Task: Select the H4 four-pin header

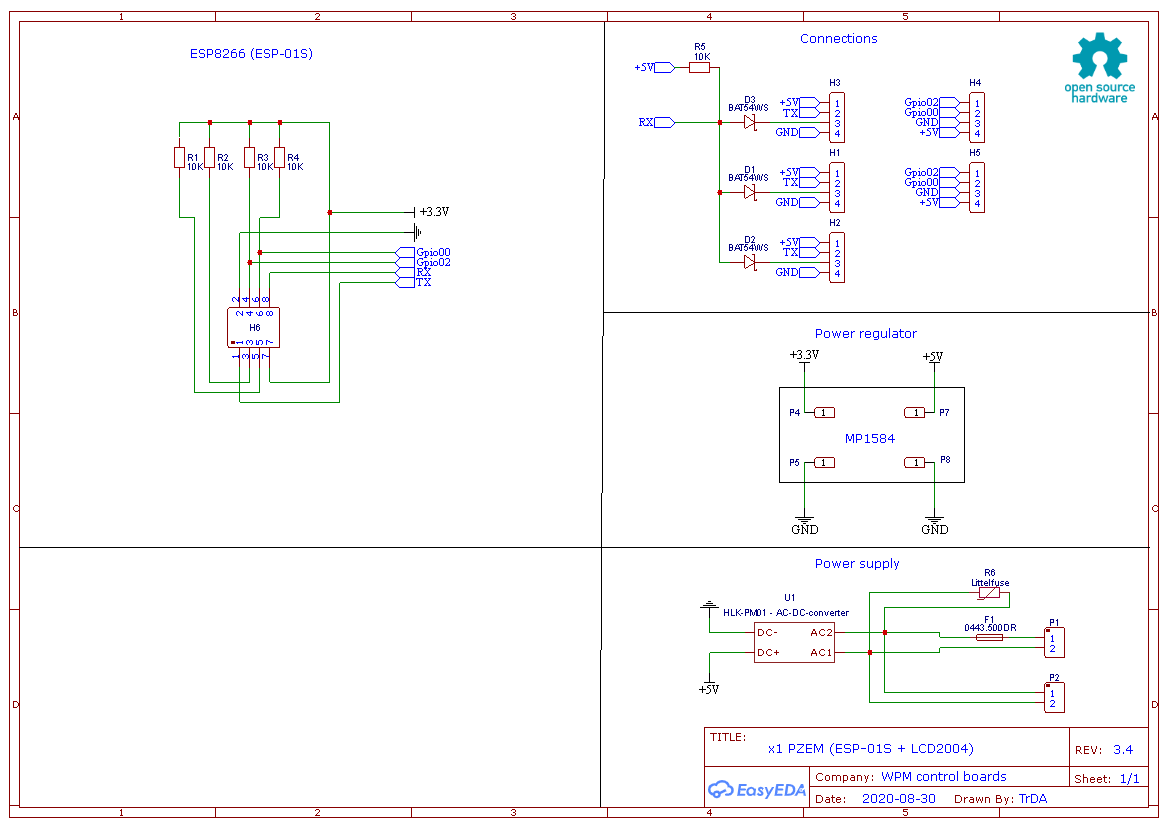Action: tap(977, 118)
